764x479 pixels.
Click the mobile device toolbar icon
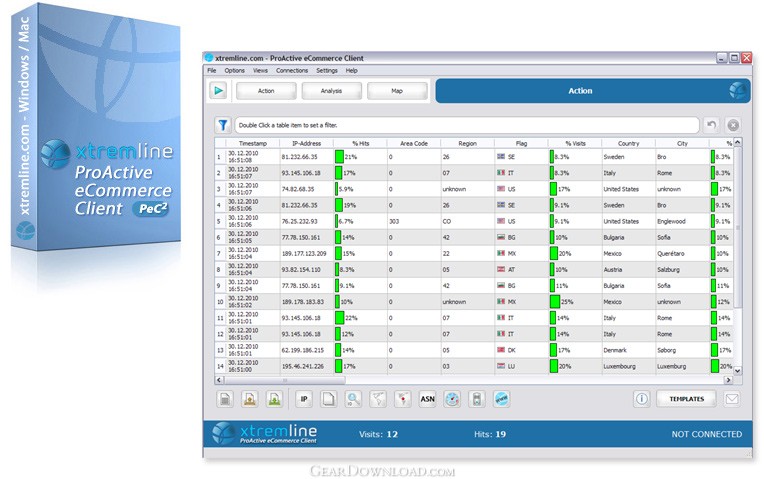click(x=477, y=399)
